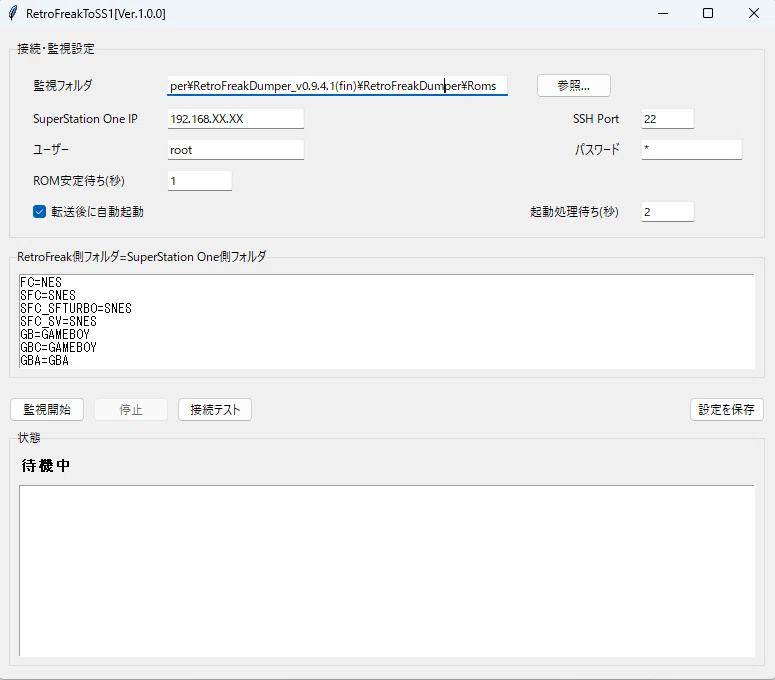Screen dimensions: 775x680
Task: Click the GBC=GAMEBOY mapping line
Action: (x=58, y=347)
